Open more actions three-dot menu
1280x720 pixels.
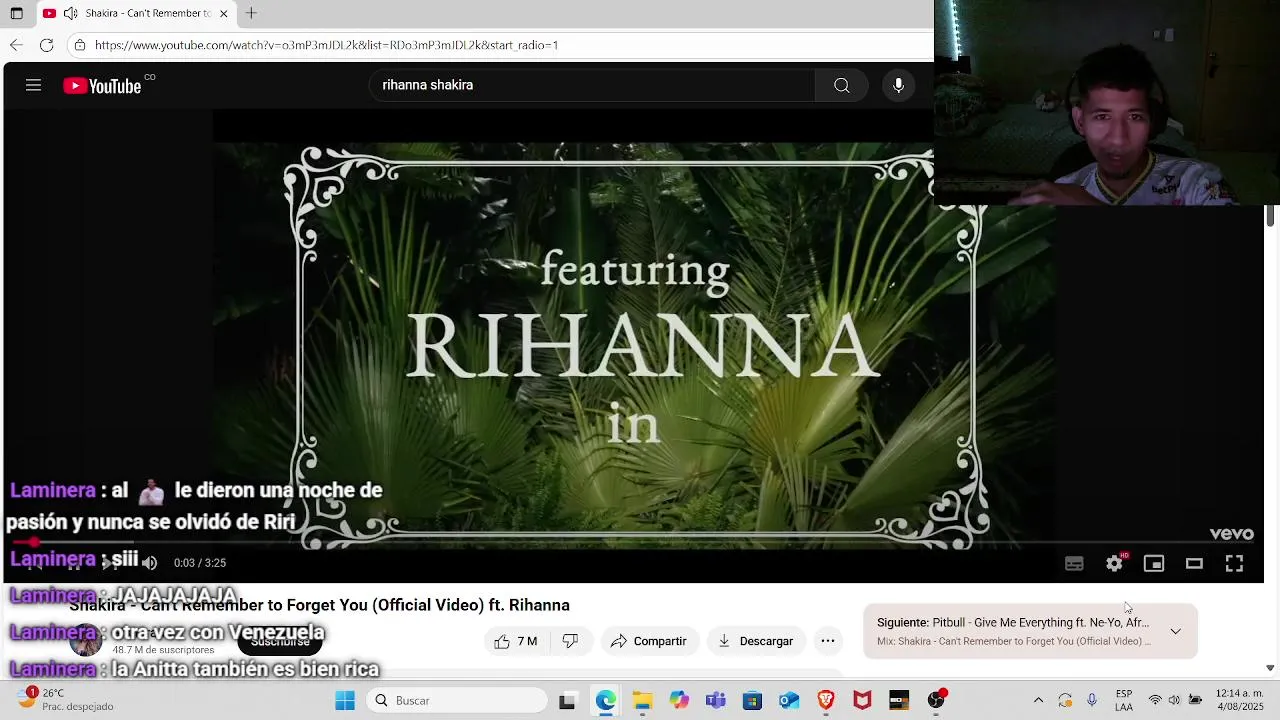(828, 641)
